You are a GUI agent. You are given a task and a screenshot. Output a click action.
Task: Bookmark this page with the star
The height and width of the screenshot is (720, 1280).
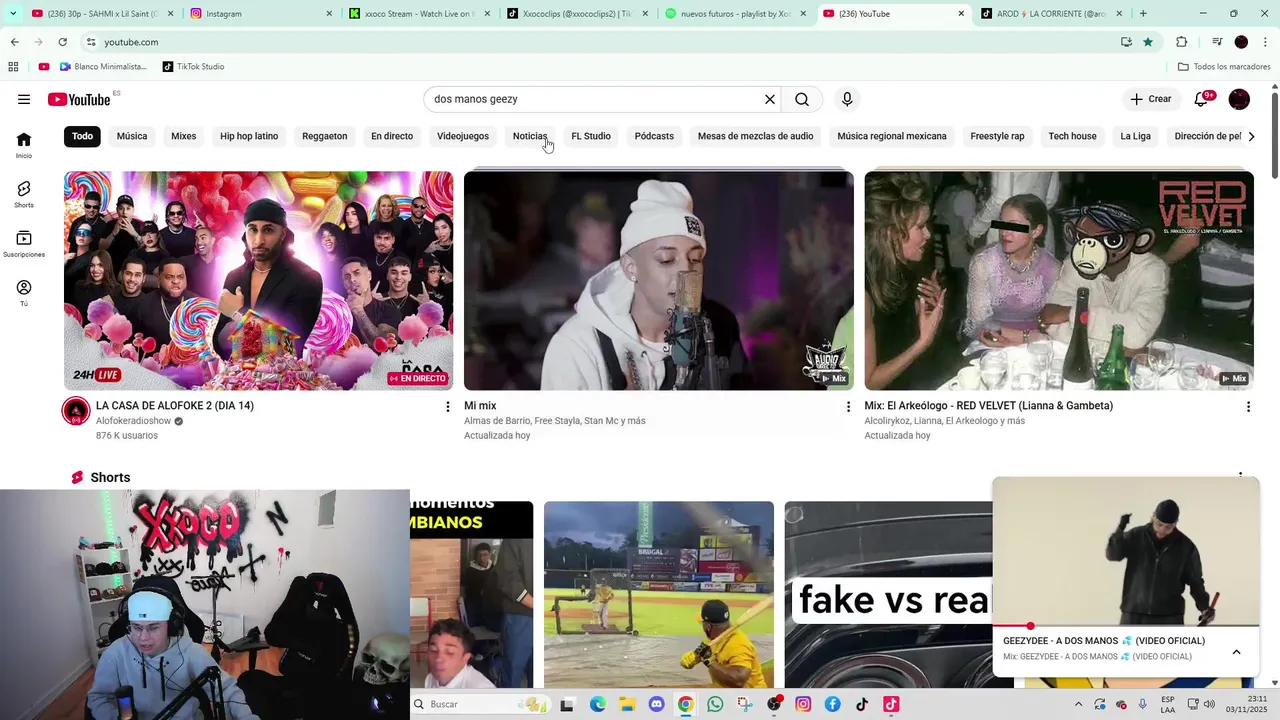click(x=1148, y=42)
